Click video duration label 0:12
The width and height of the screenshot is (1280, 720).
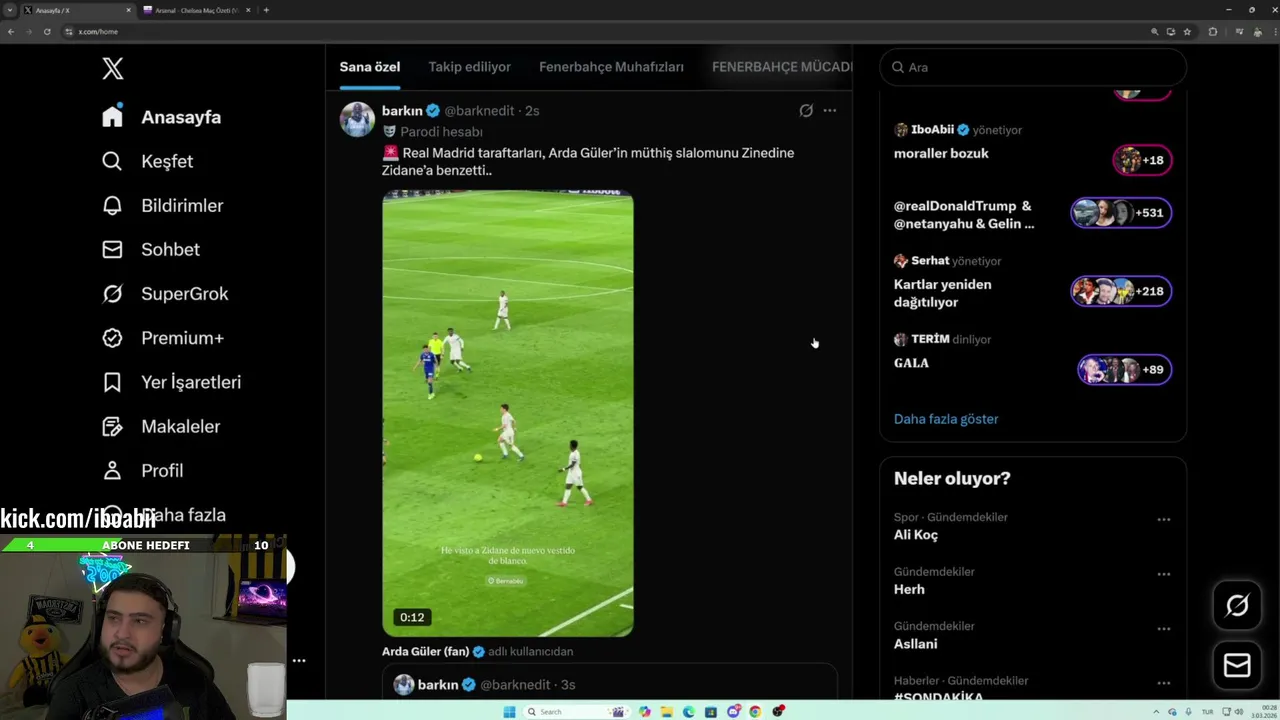[412, 617]
